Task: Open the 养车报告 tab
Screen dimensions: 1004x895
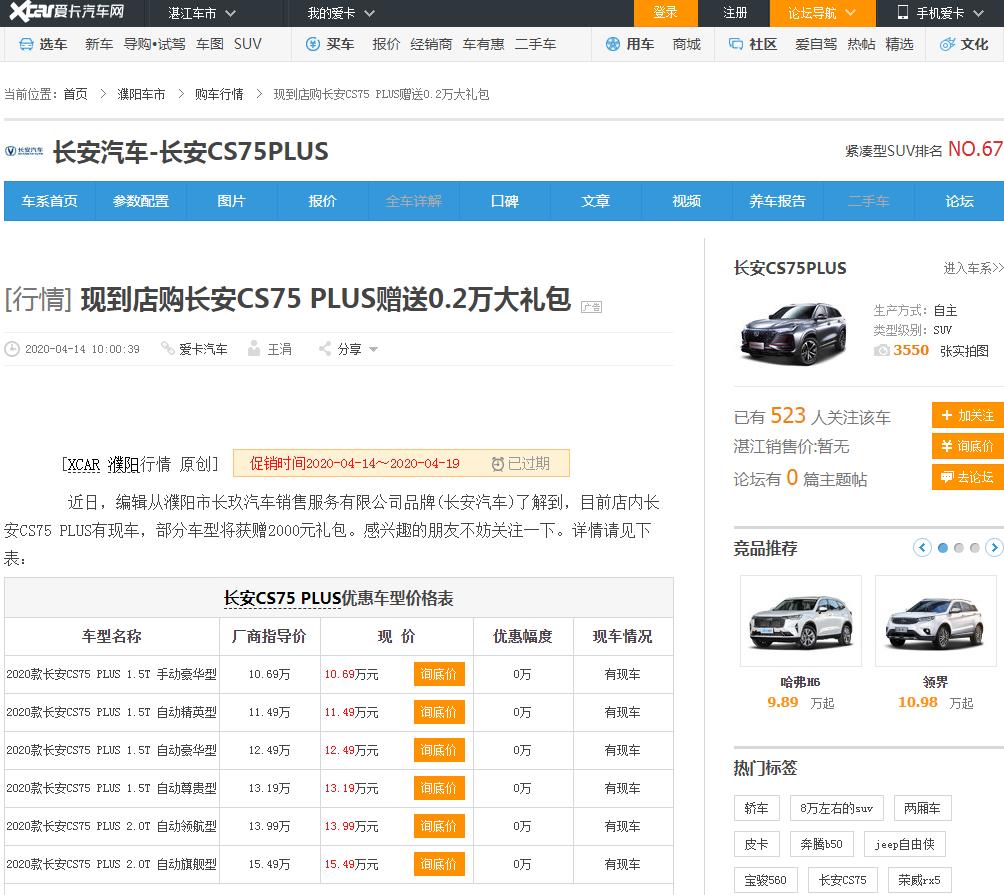Action: click(x=777, y=201)
